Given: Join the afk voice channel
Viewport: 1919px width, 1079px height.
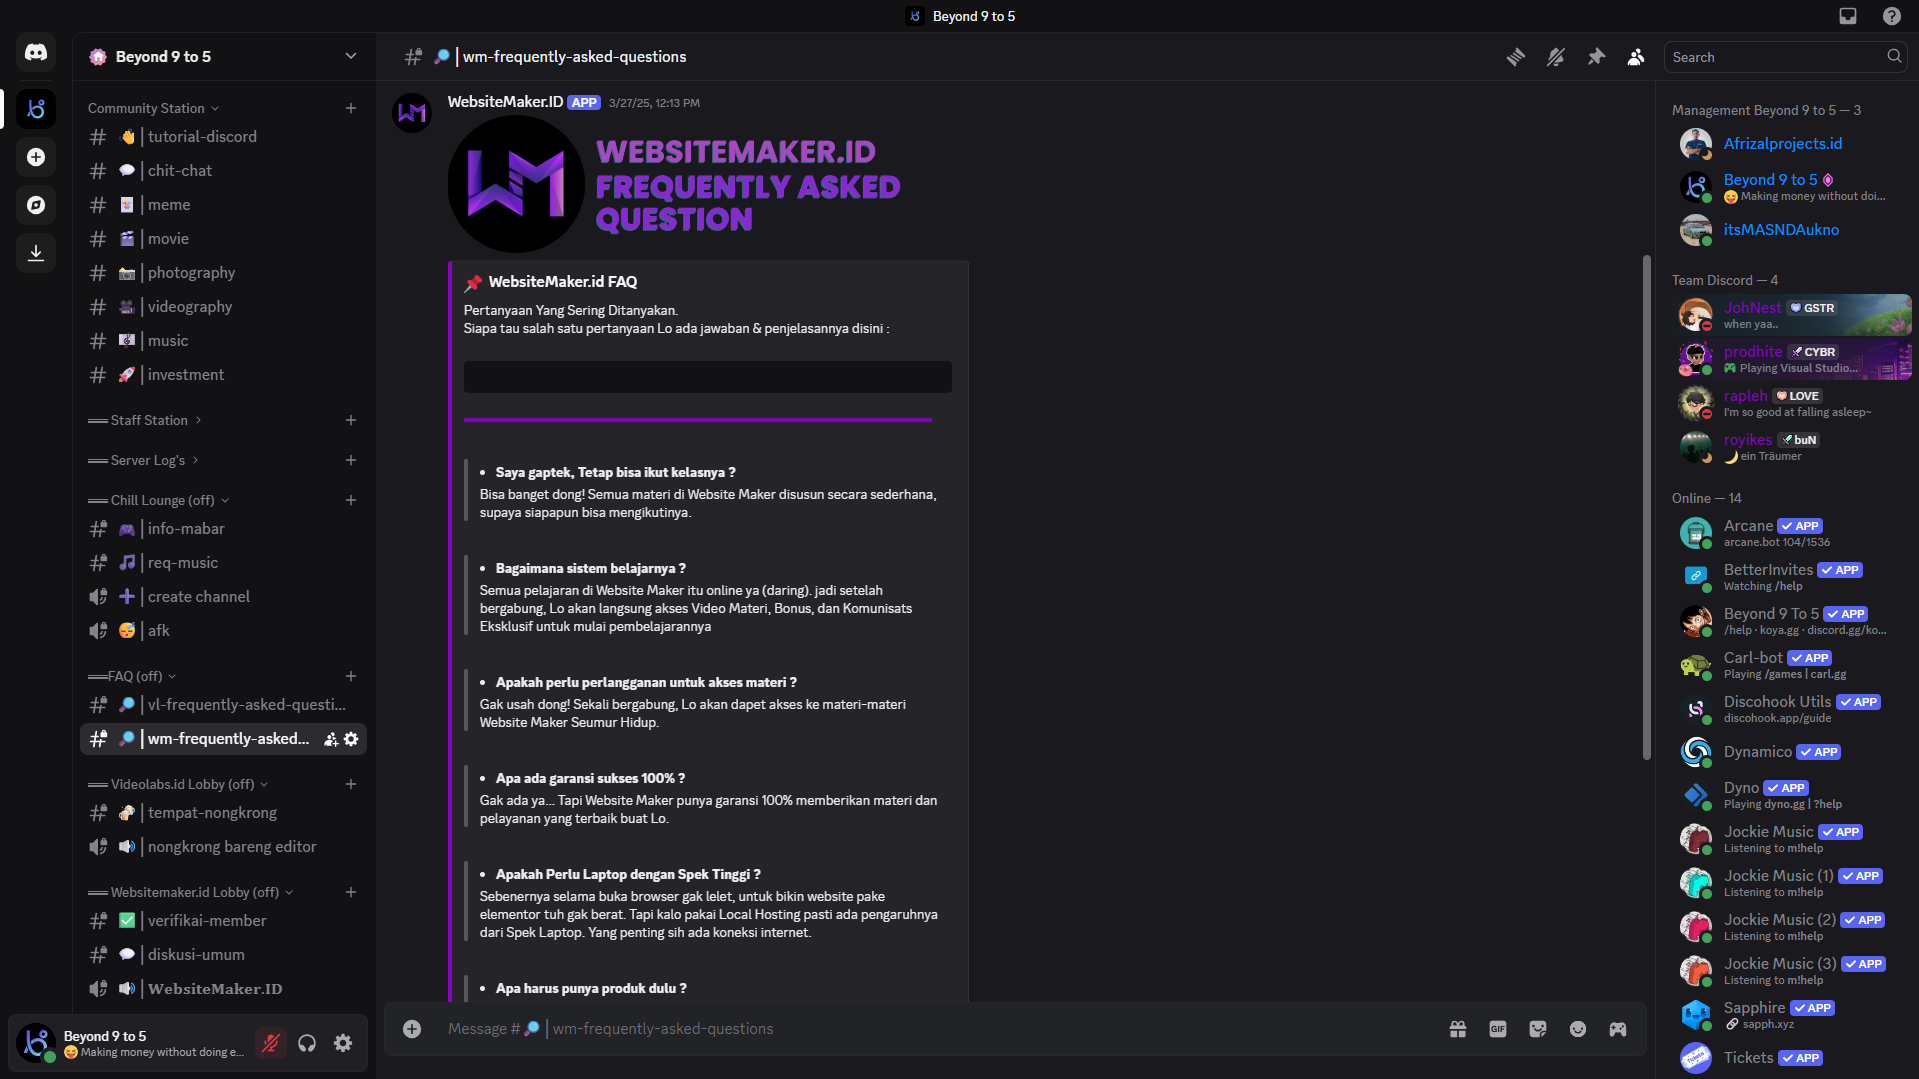Looking at the screenshot, I should (x=223, y=631).
